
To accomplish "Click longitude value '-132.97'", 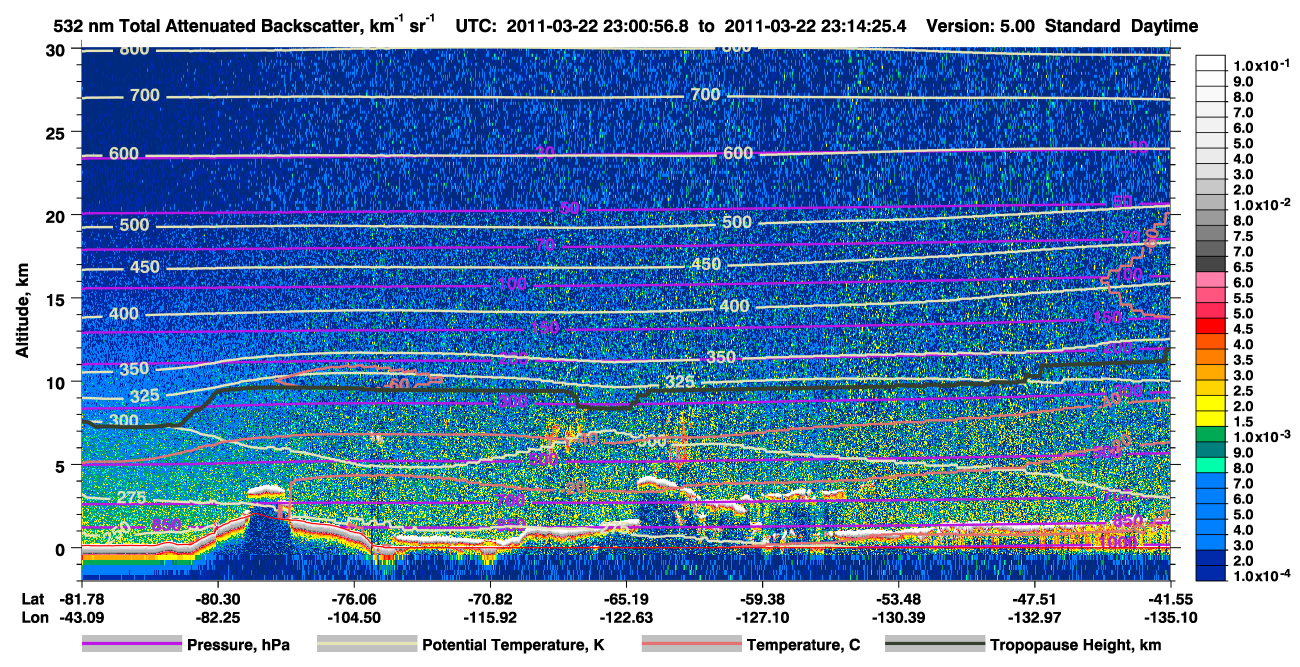I will pos(1034,618).
